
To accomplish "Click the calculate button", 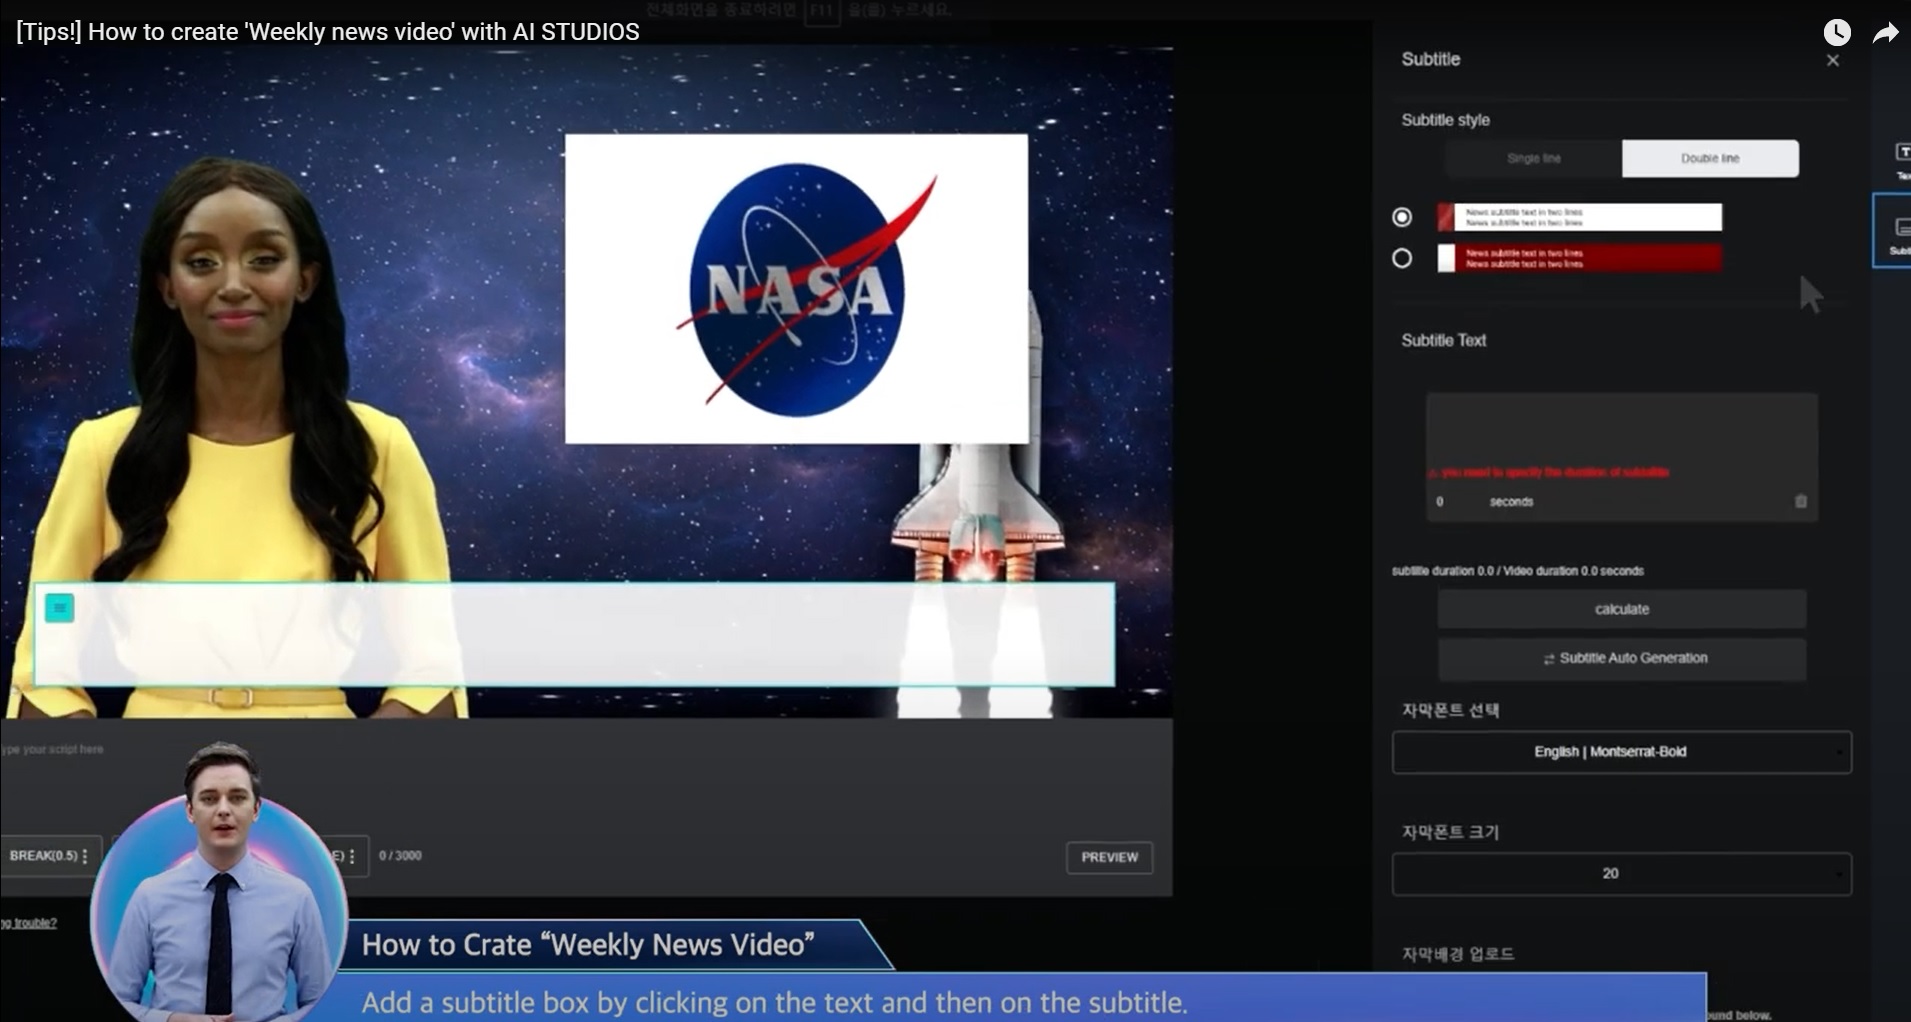I will pos(1622,609).
